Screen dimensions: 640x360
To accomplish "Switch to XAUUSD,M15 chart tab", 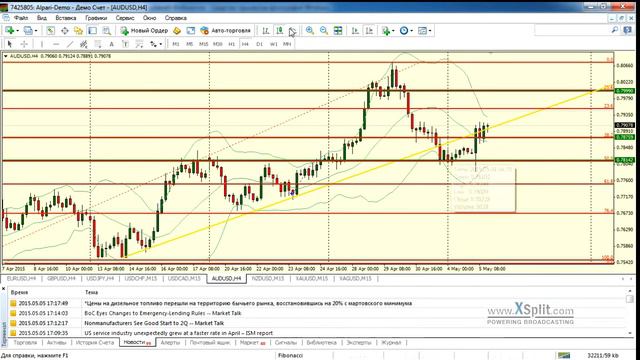I will click(x=312, y=278).
